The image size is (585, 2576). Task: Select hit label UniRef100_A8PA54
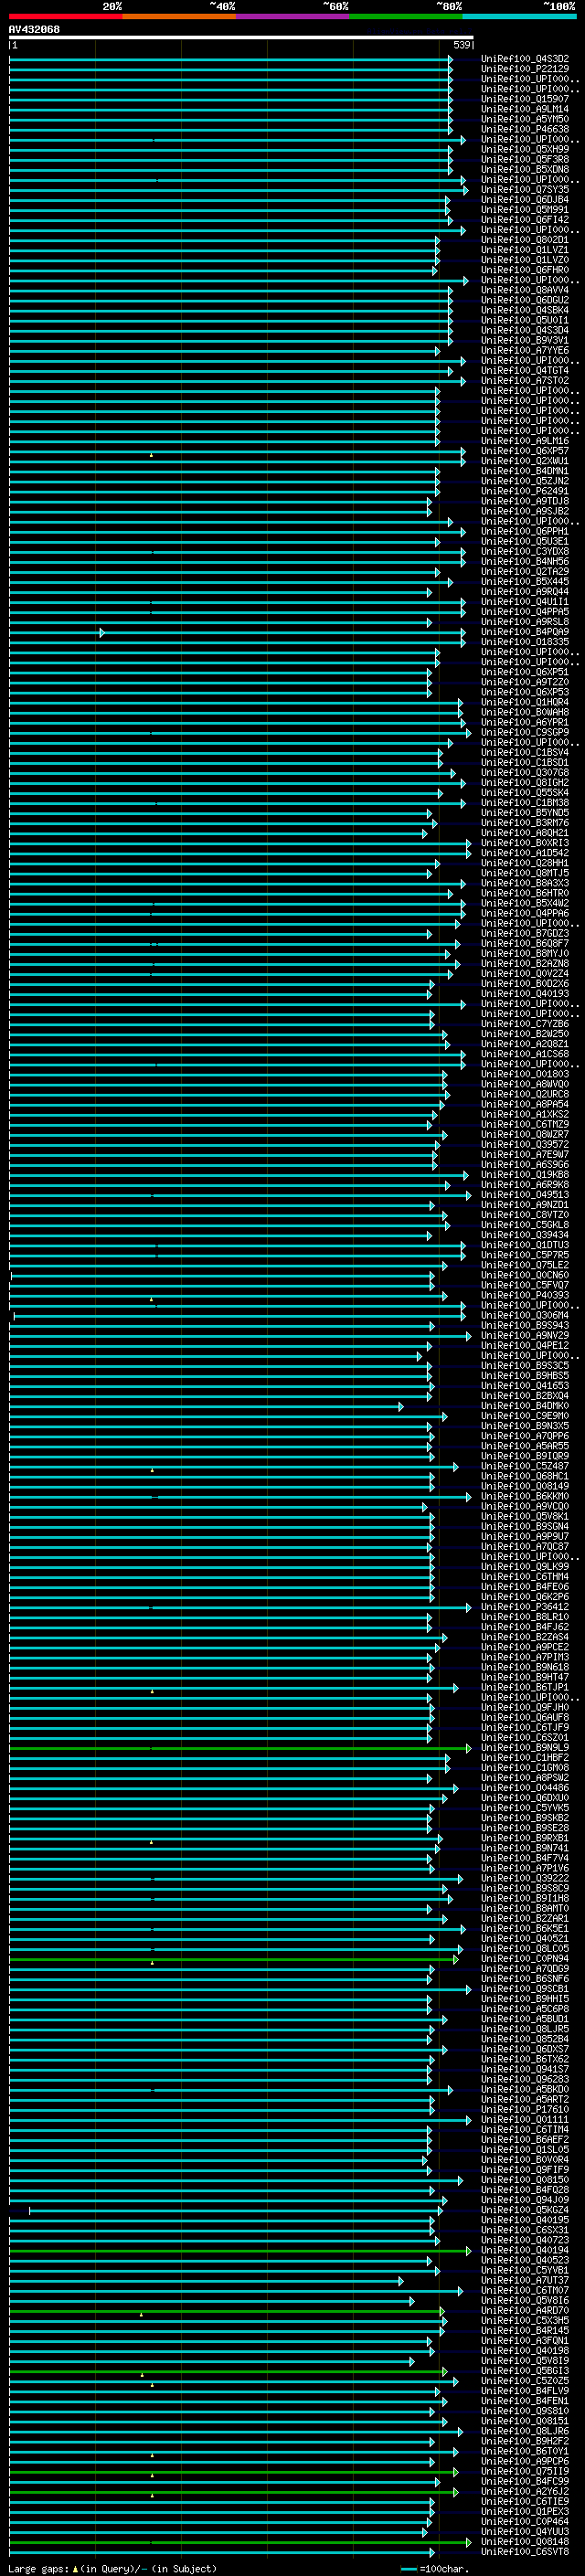(x=525, y=1104)
